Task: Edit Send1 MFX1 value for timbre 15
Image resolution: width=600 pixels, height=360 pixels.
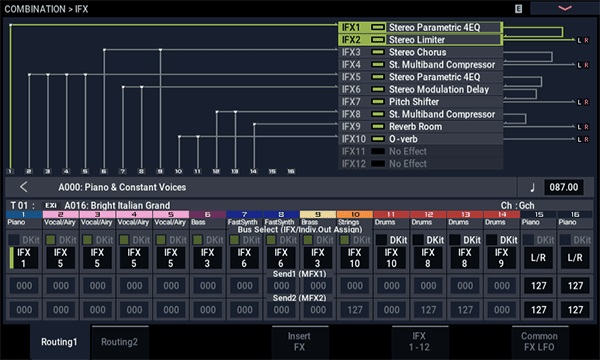Action: tap(538, 285)
